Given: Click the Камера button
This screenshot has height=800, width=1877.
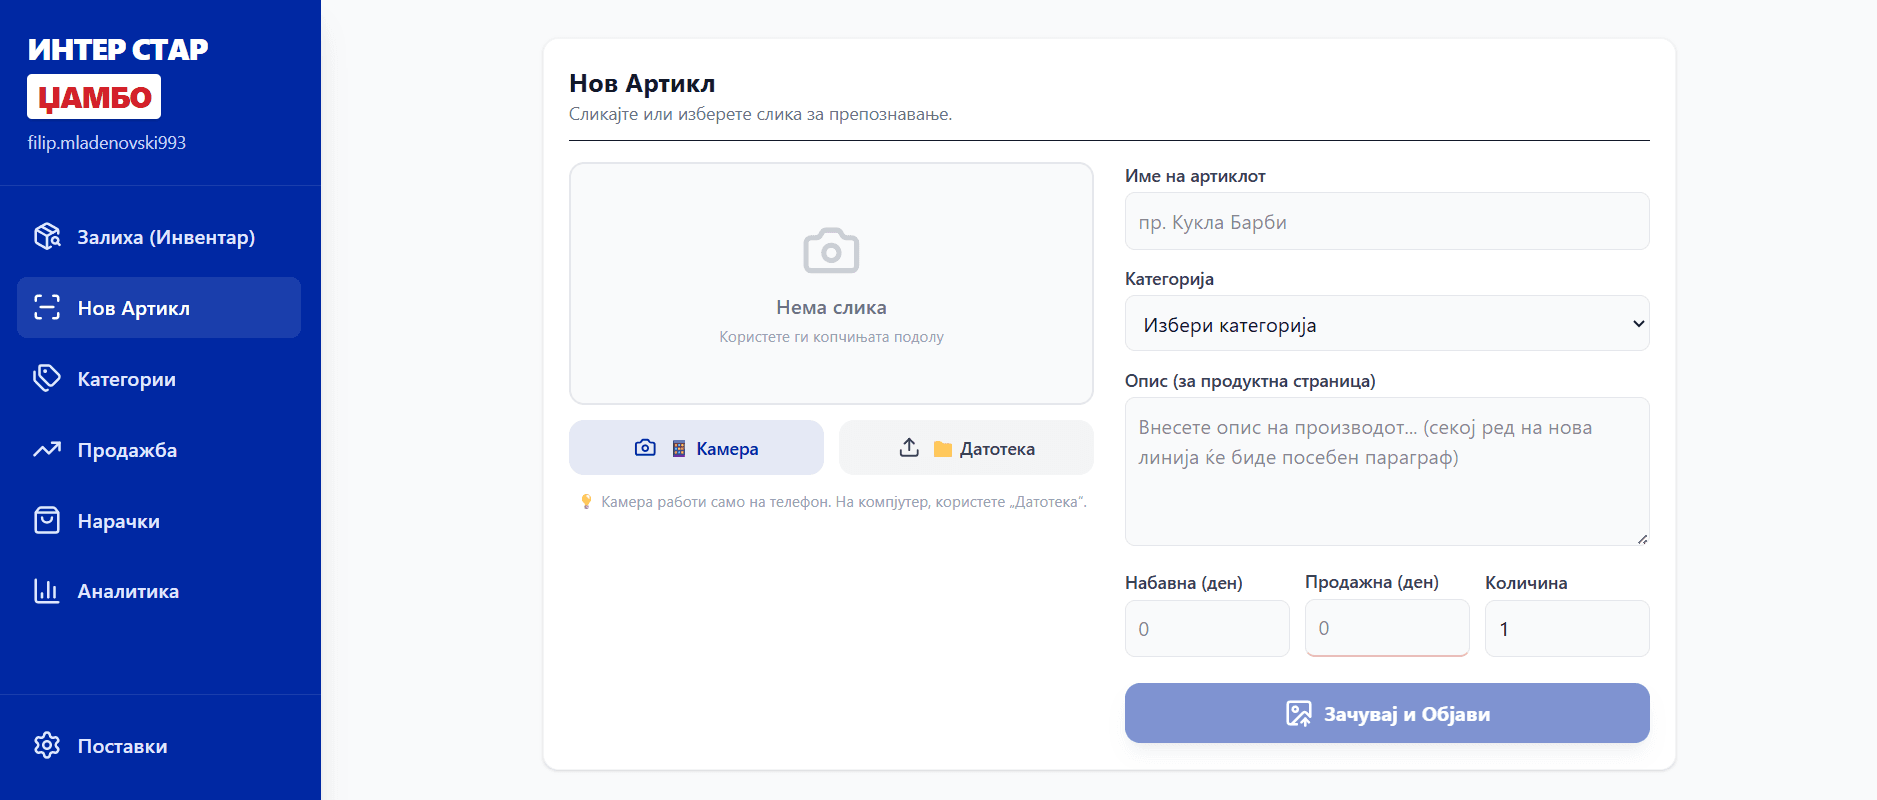Looking at the screenshot, I should tap(696, 447).
